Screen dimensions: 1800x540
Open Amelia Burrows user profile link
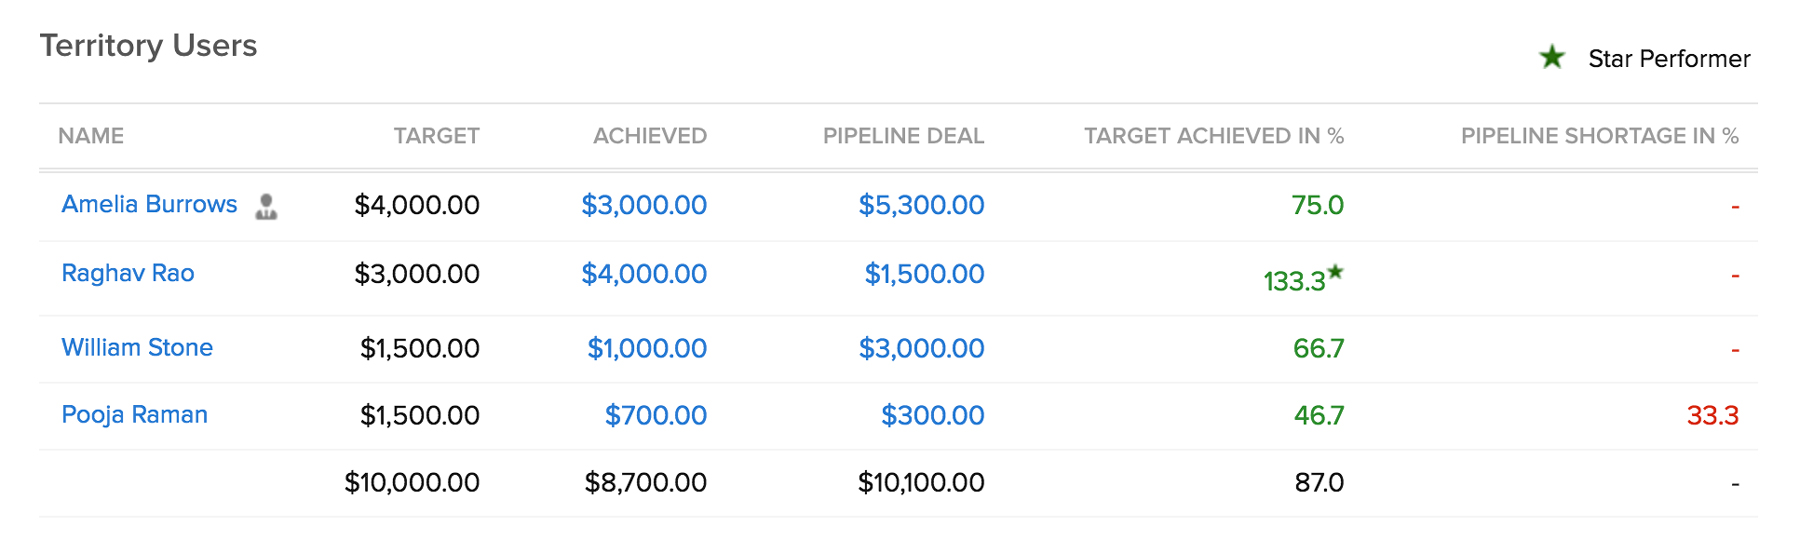[149, 204]
